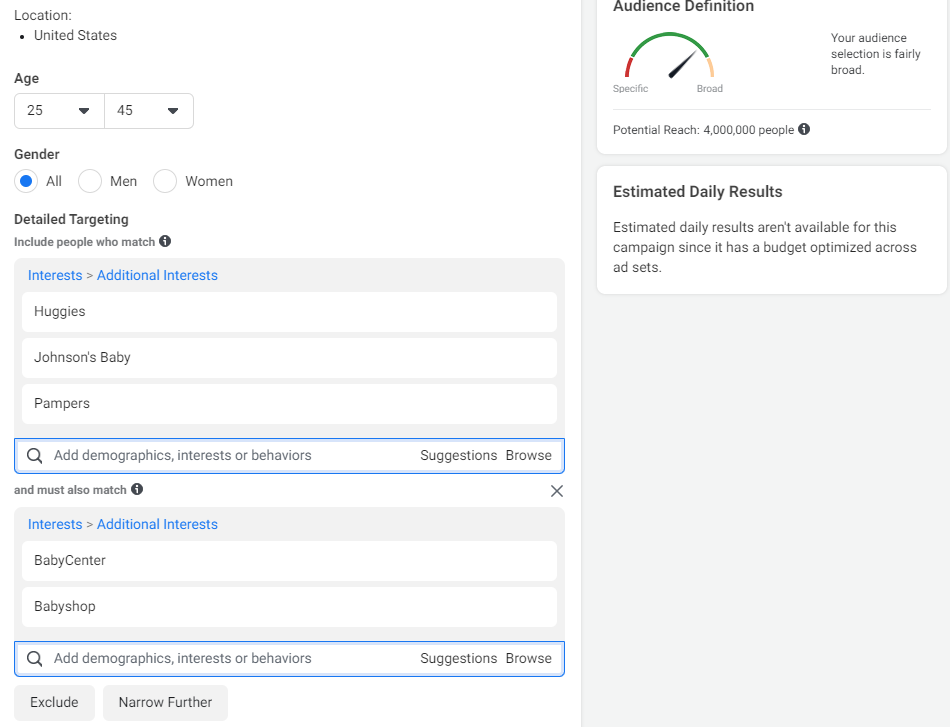Select the Women gender radio button
Image resolution: width=950 pixels, height=727 pixels.
click(165, 181)
